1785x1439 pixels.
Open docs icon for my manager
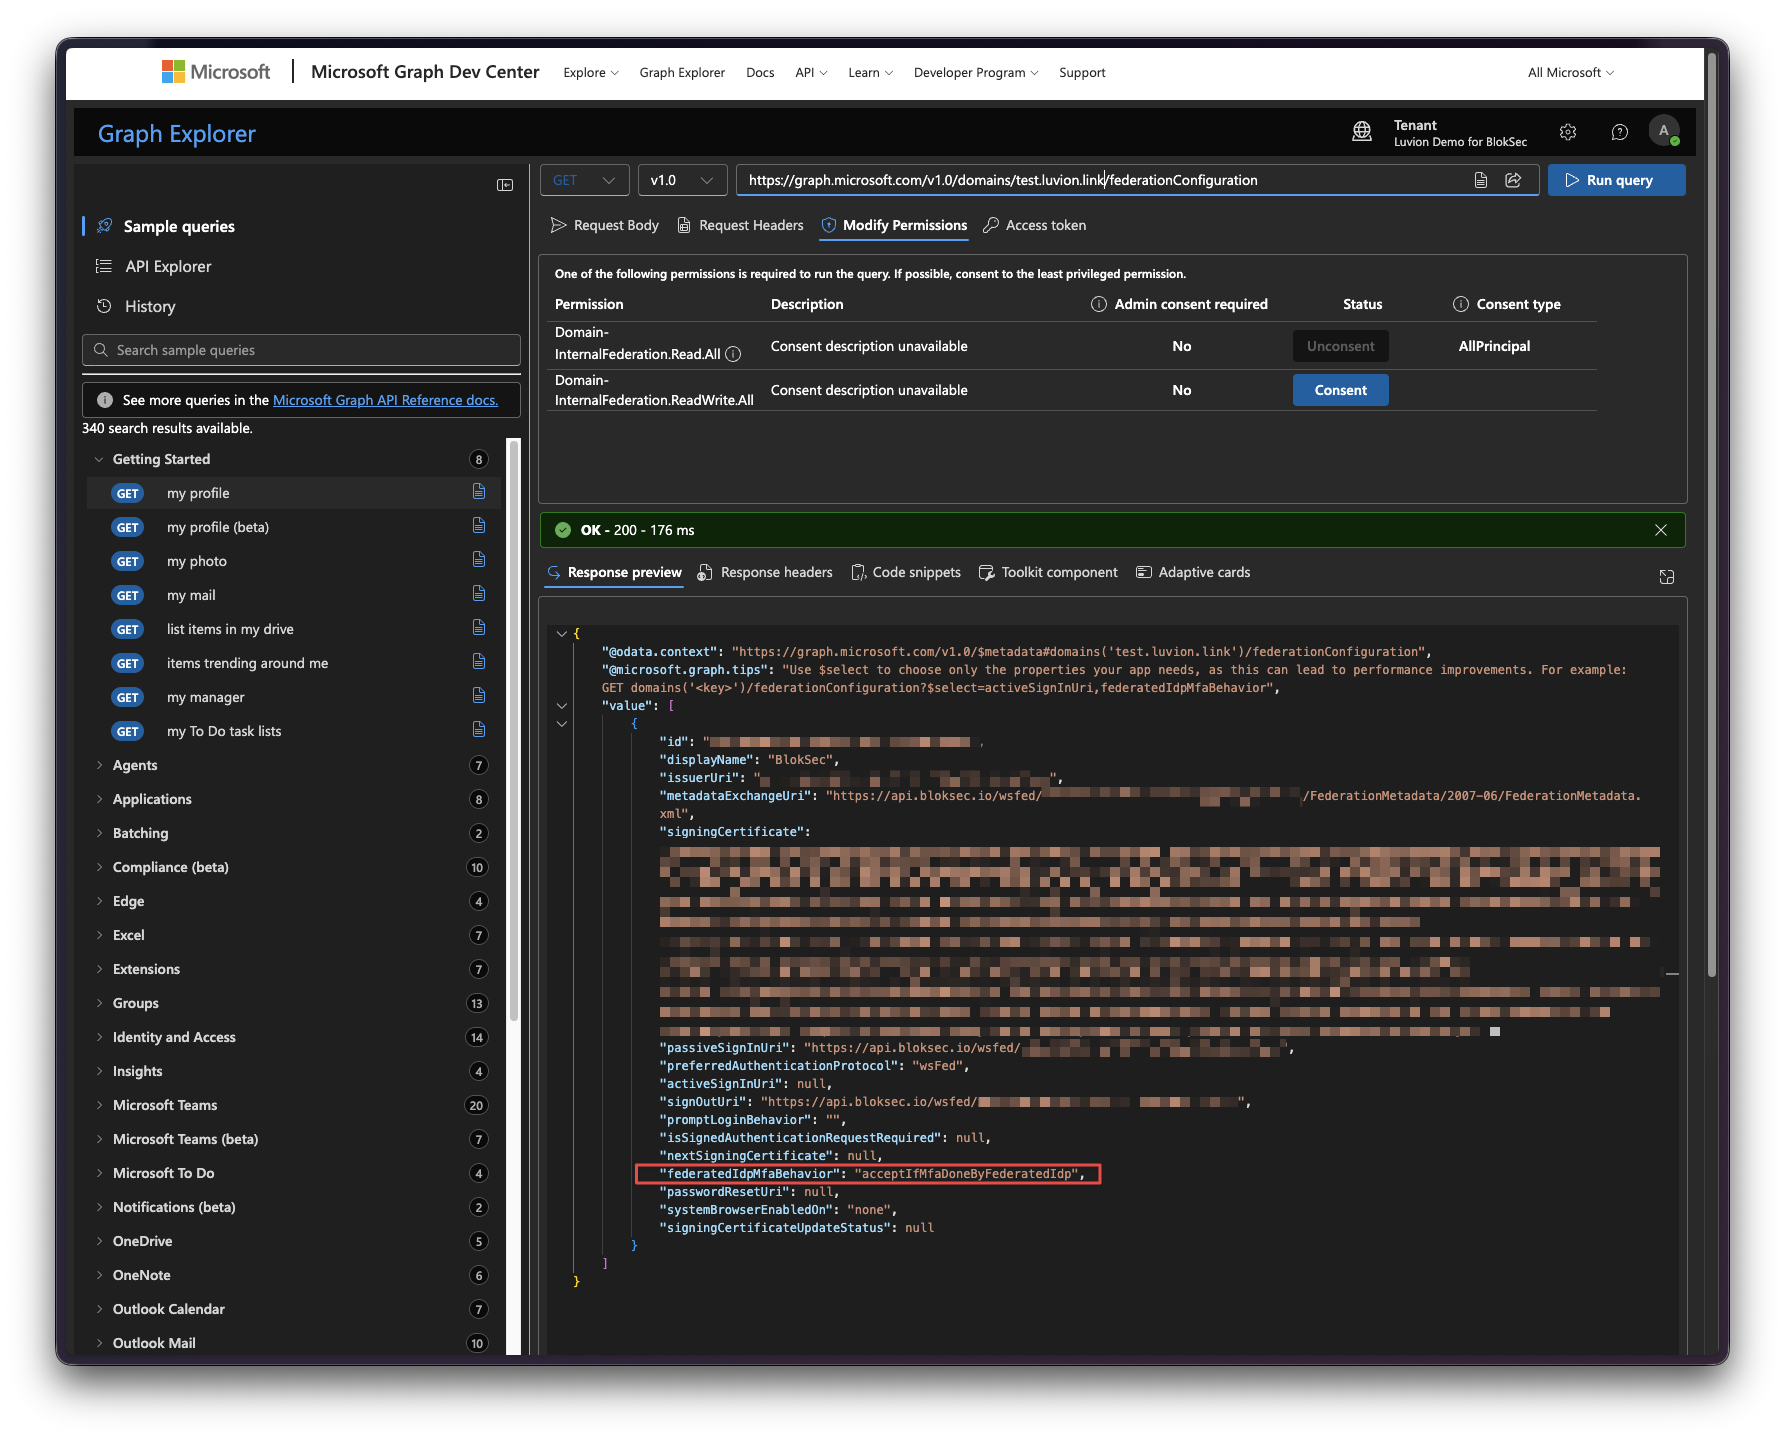[479, 696]
